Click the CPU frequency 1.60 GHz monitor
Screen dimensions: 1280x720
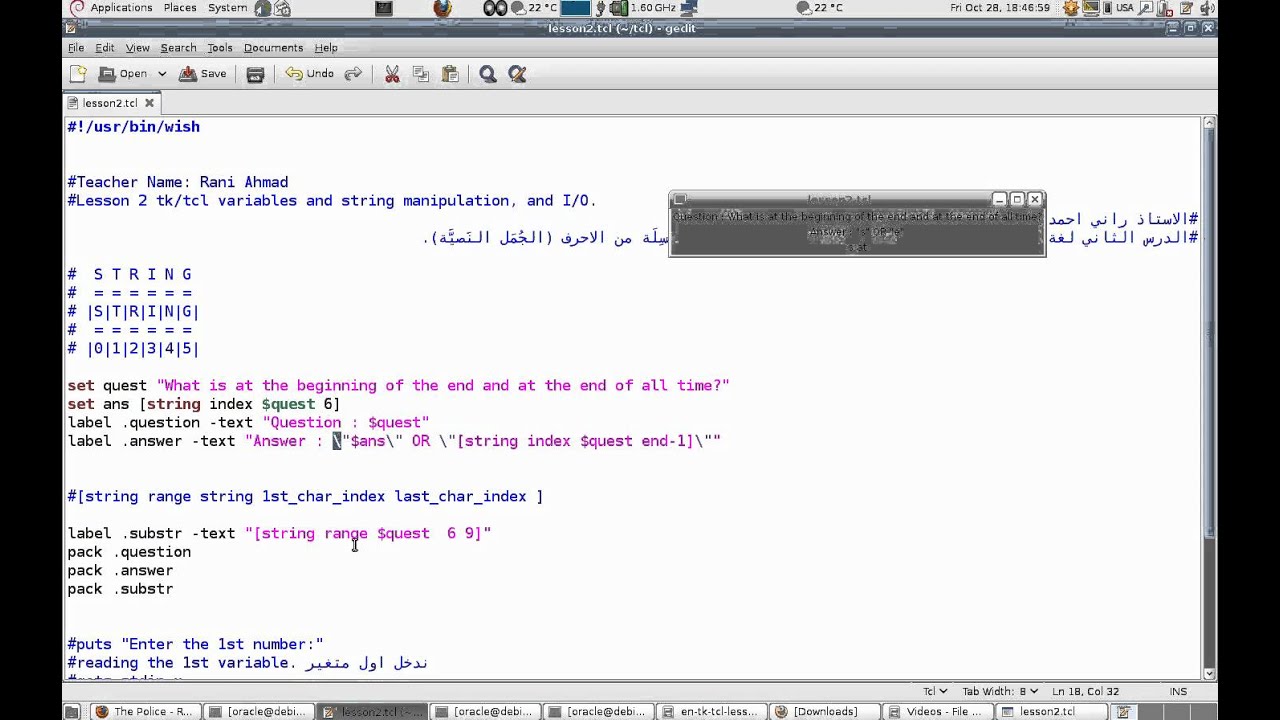point(644,8)
